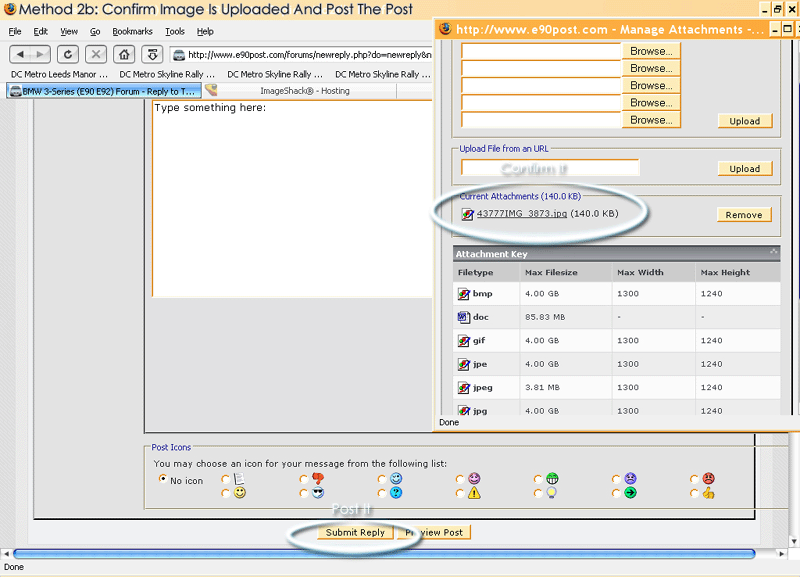This screenshot has height=577, width=800.
Task: Click Upload next to the Browse fields
Action: point(744,121)
